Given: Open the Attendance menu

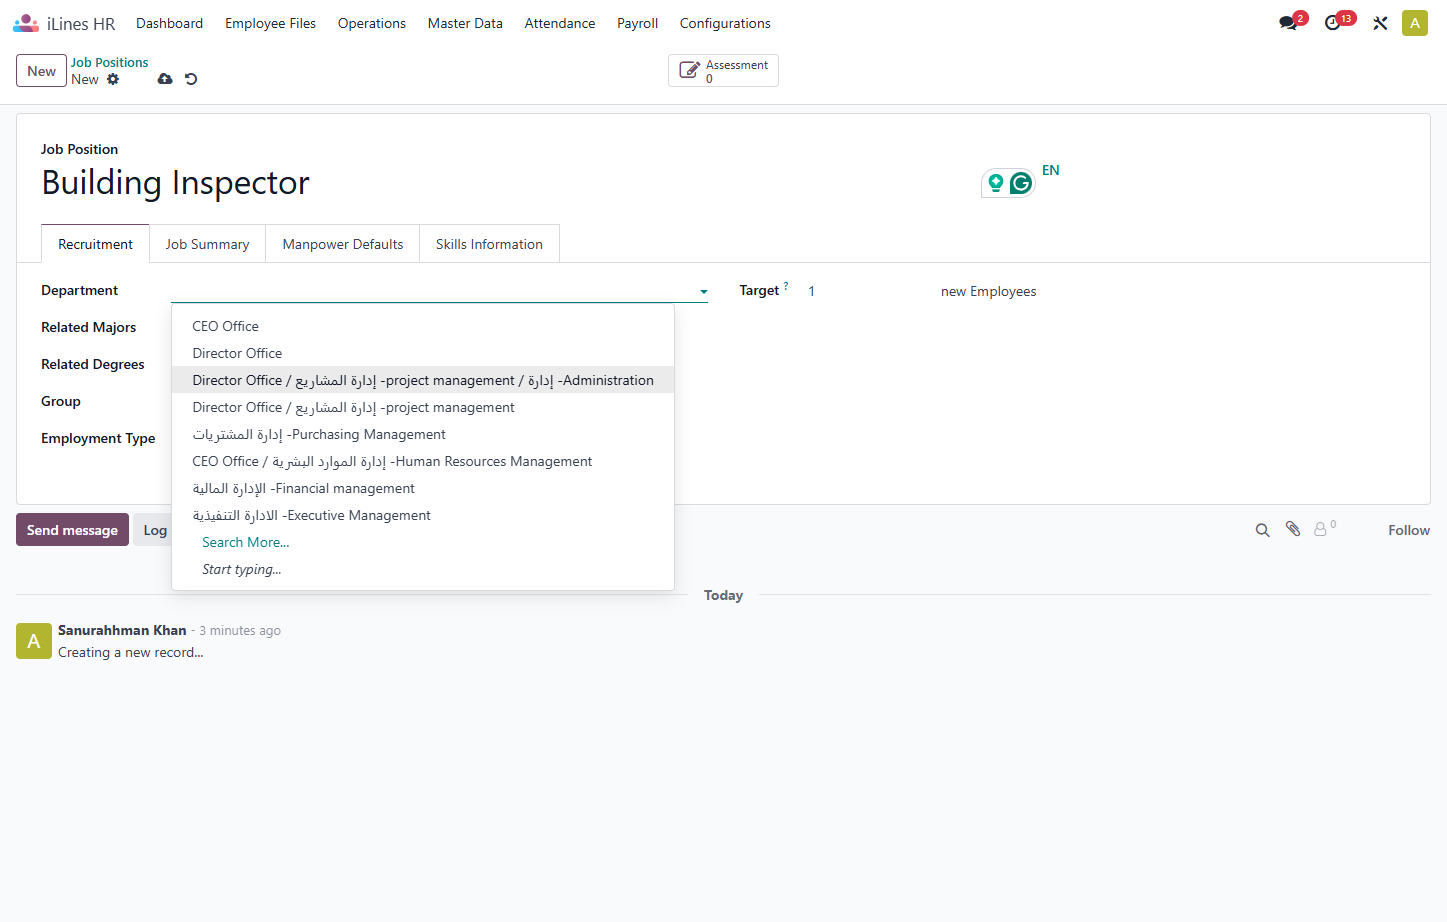Looking at the screenshot, I should point(560,23).
